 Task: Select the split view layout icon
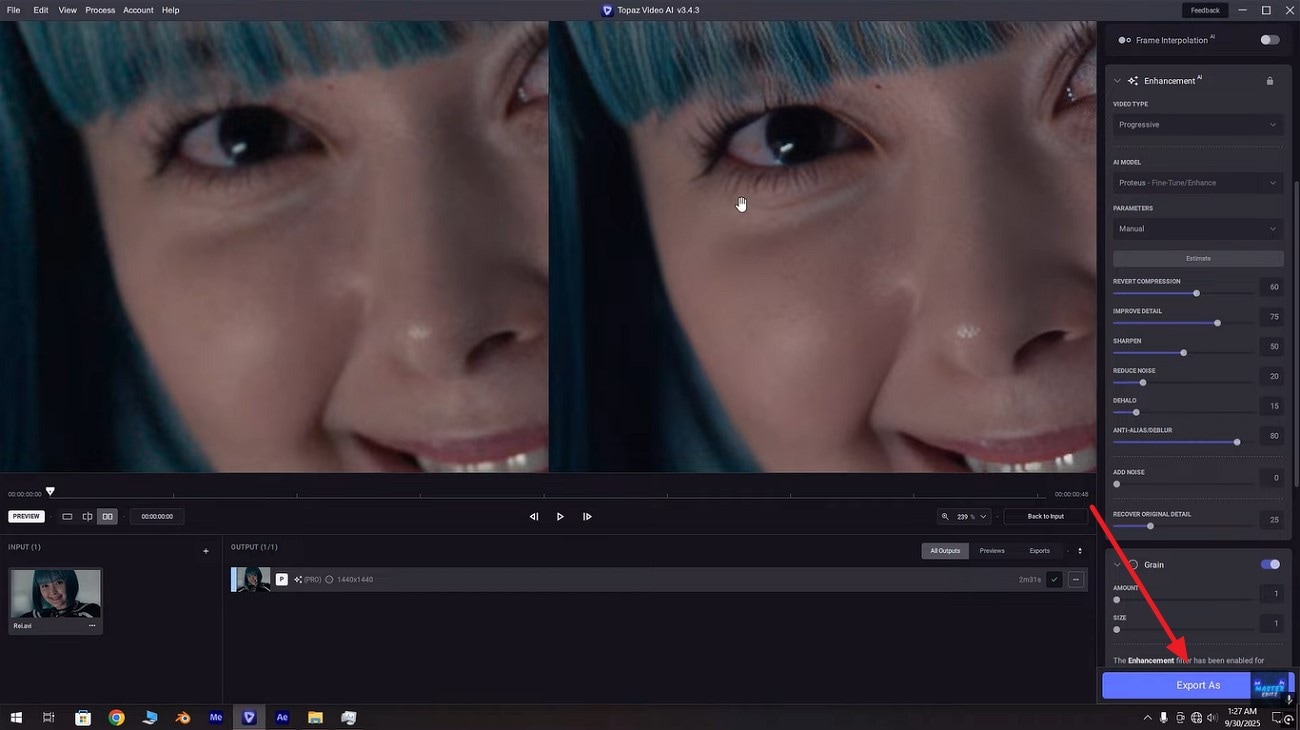pyautogui.click(x=87, y=517)
